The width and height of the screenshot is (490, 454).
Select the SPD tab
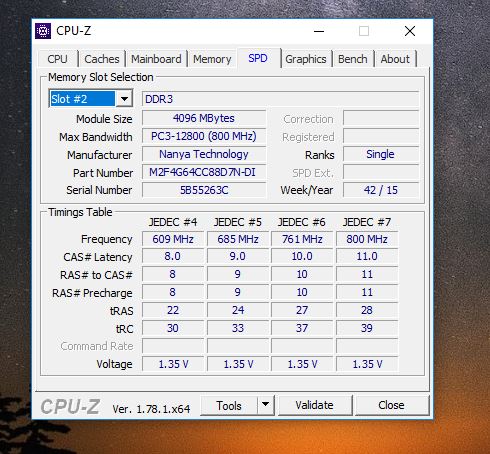pyautogui.click(x=258, y=58)
